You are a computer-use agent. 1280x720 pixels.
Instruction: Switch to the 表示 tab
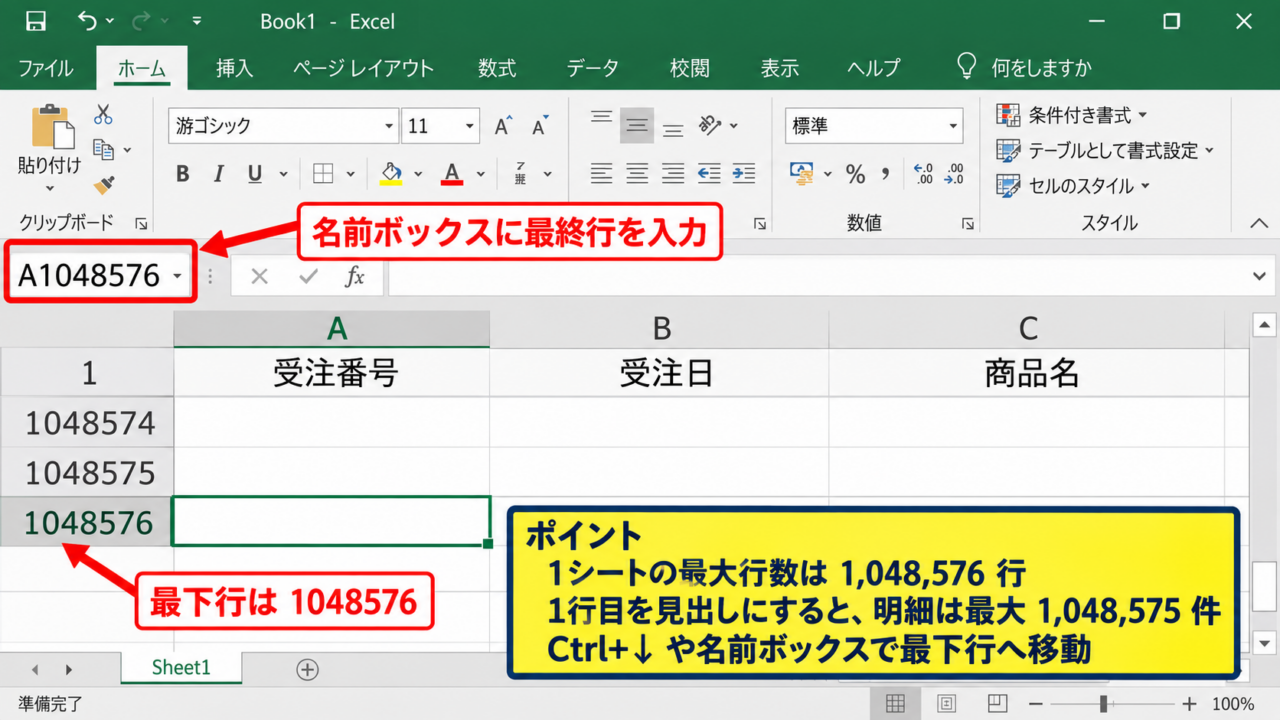point(779,68)
